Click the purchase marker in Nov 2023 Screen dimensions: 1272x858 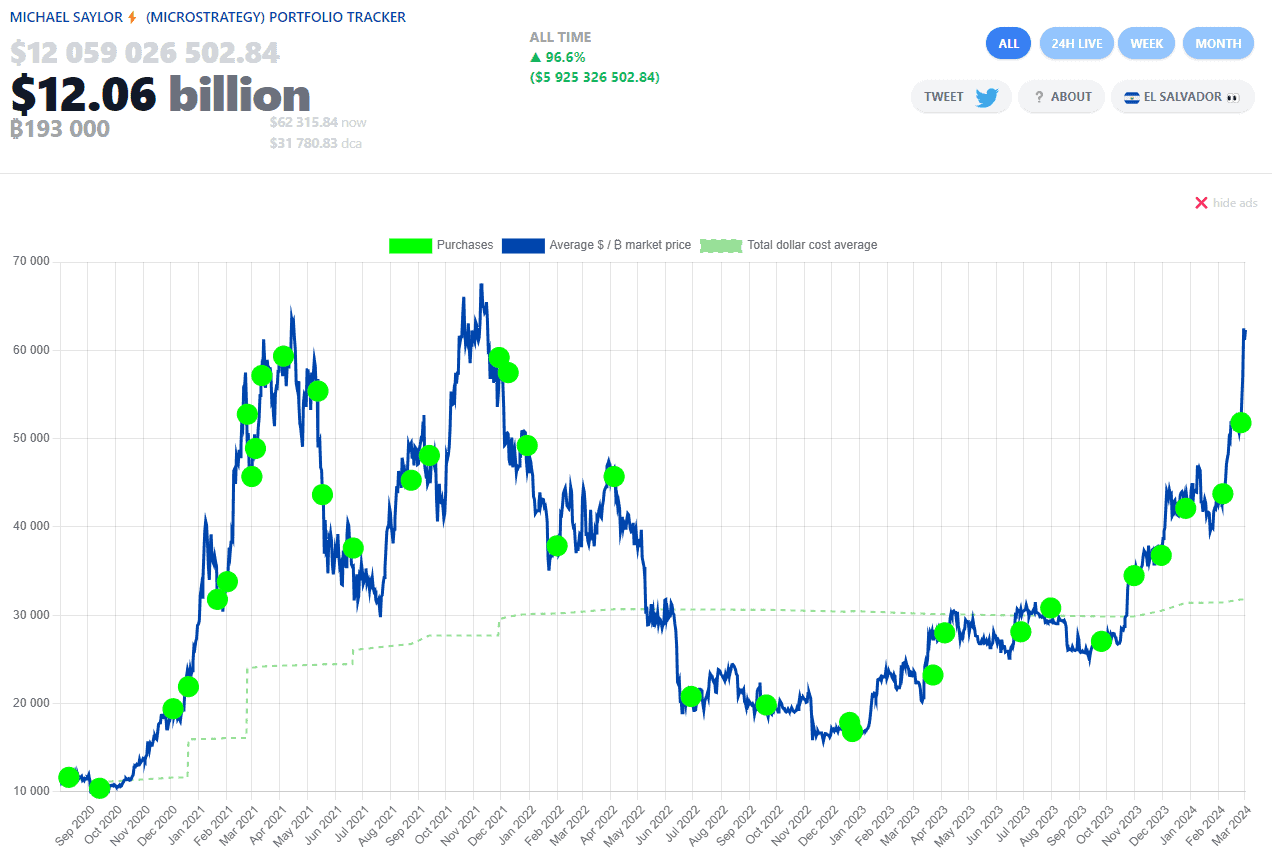pyautogui.click(x=1134, y=575)
